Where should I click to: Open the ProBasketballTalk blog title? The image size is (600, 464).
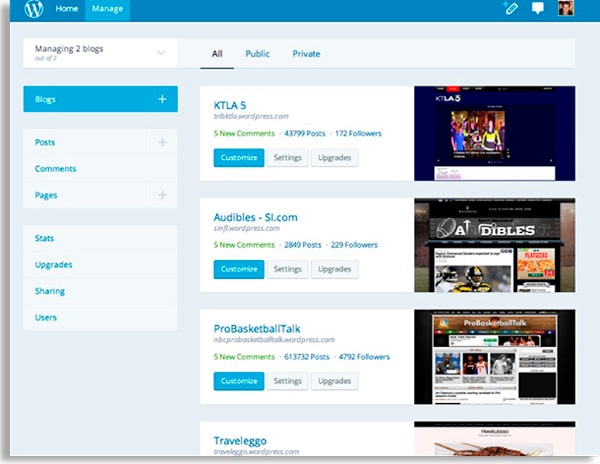tap(257, 329)
